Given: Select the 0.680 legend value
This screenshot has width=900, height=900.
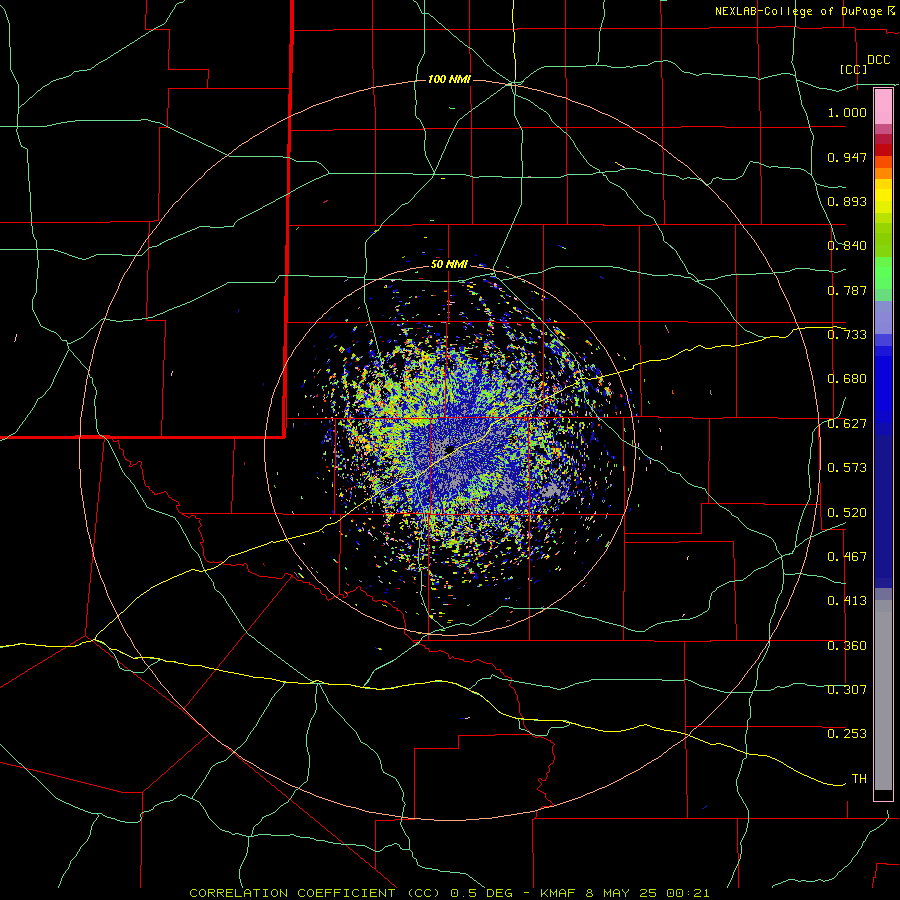Looking at the screenshot, I should pos(847,379).
